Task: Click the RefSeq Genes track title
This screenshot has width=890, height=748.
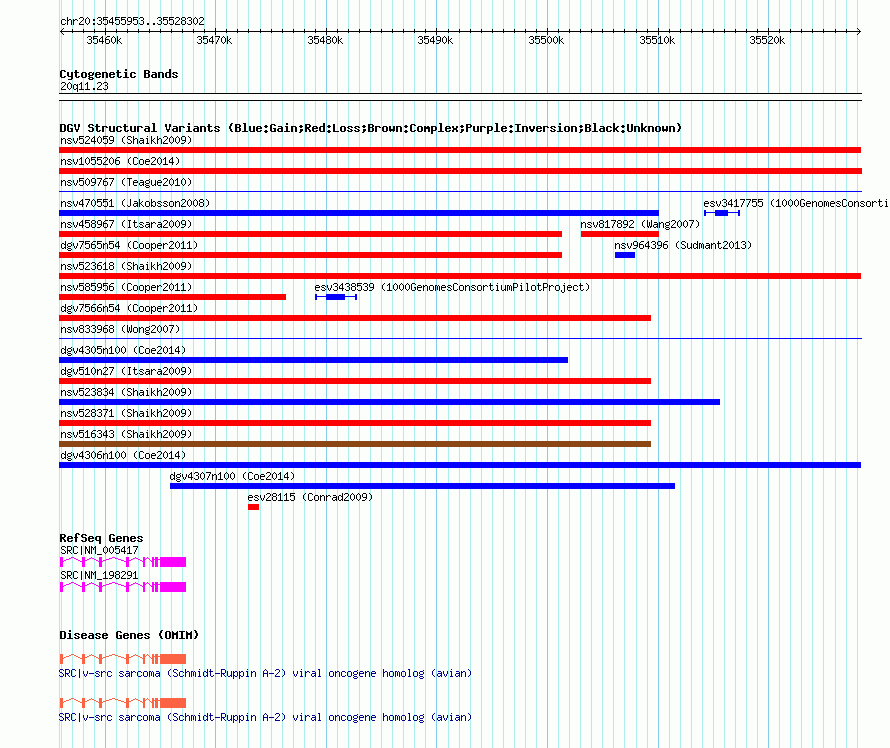Action: [101, 538]
